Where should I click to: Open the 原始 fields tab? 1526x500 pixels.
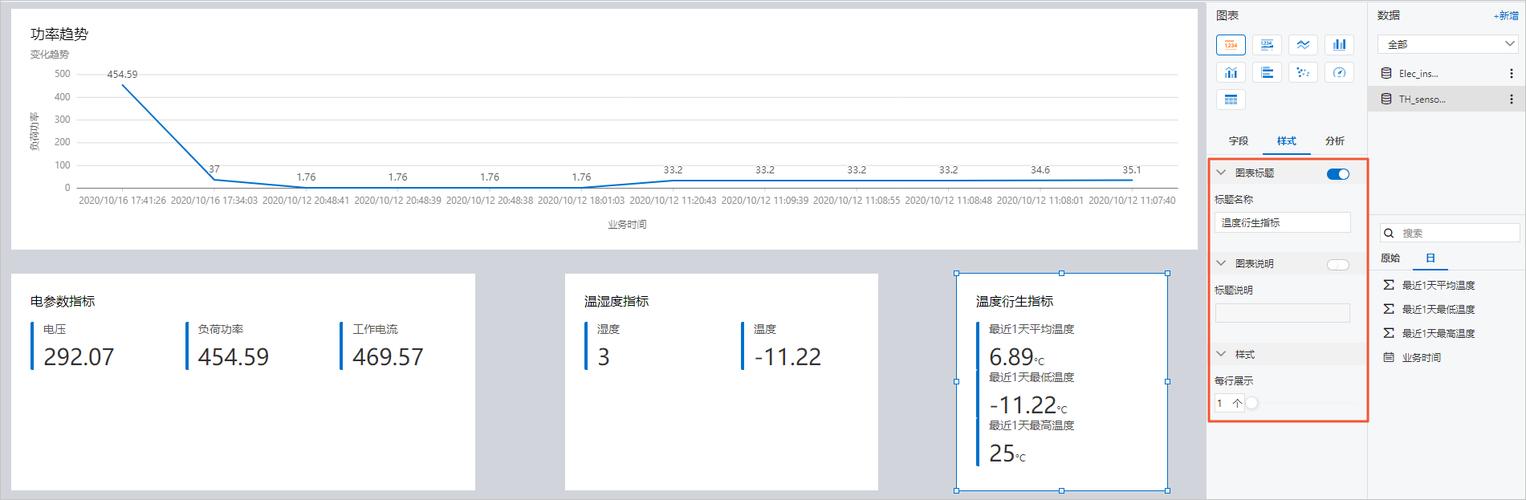tap(1390, 258)
